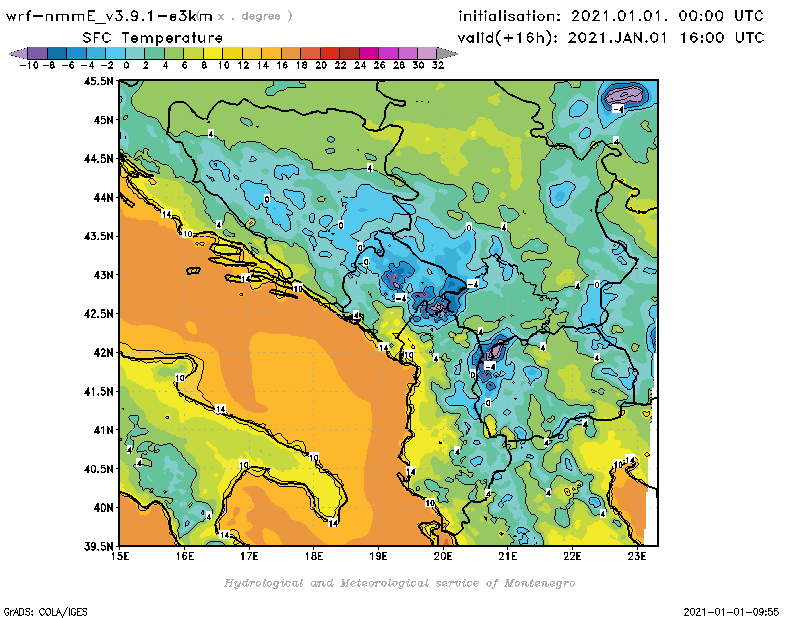The image size is (800, 618).
Task: Click the '45.5N' latitude label
Action: pyautogui.click(x=98, y=81)
